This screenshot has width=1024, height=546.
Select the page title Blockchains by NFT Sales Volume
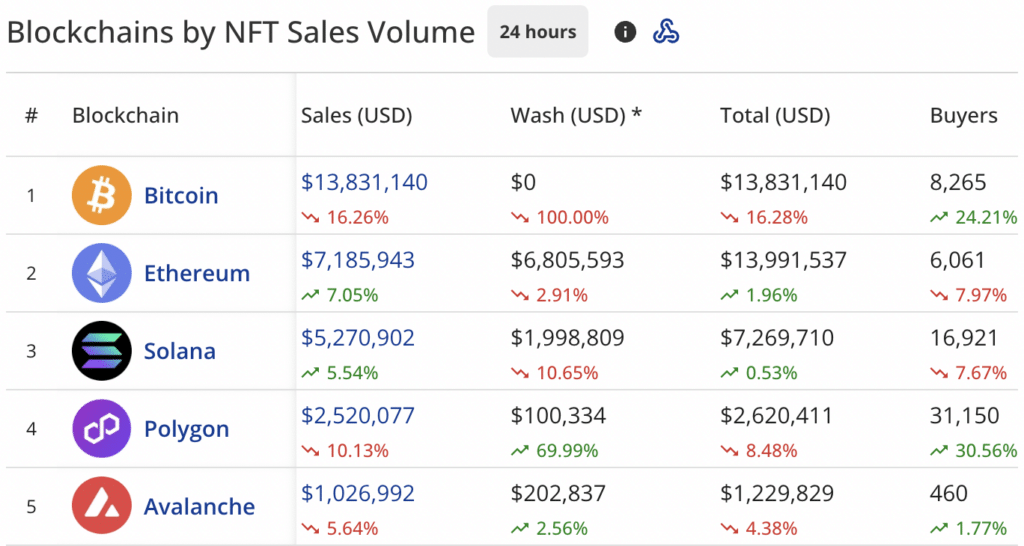coord(241,32)
